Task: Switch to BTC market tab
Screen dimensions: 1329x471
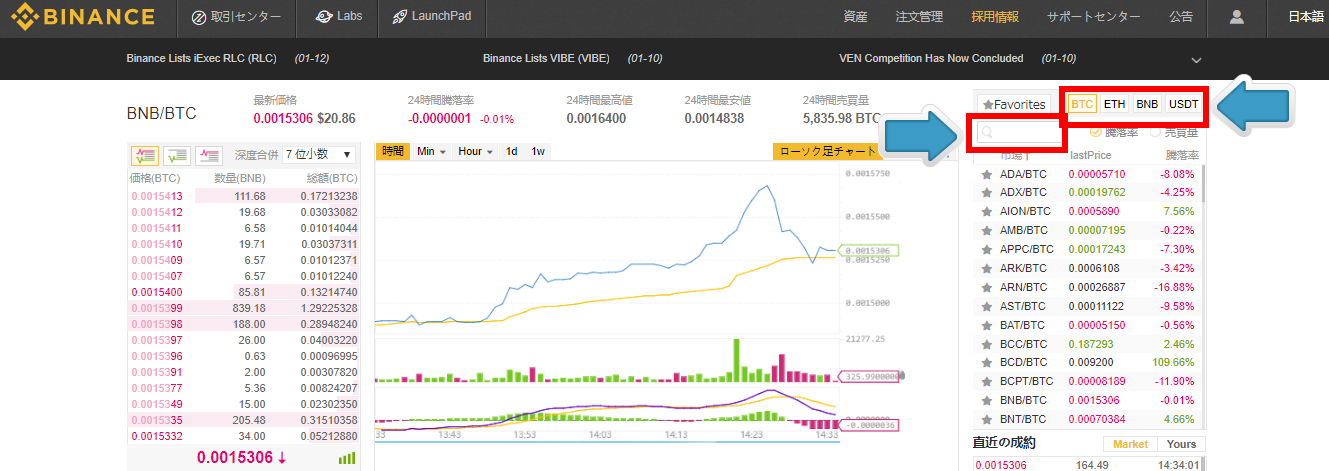Action: (1083, 103)
